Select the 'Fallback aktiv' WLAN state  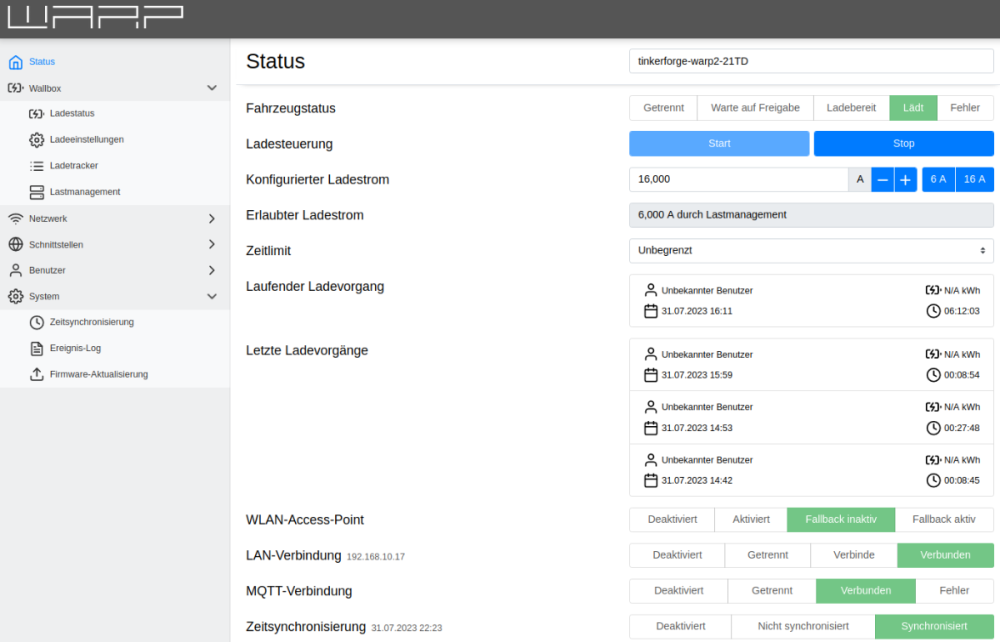[x=944, y=520]
